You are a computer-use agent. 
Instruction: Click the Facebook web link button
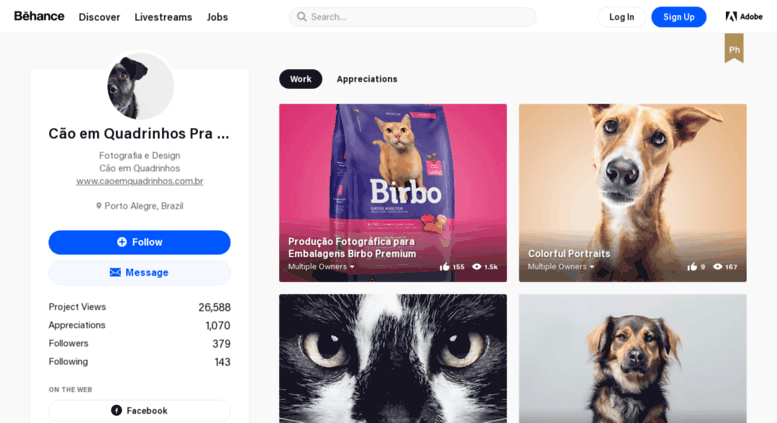click(x=139, y=411)
